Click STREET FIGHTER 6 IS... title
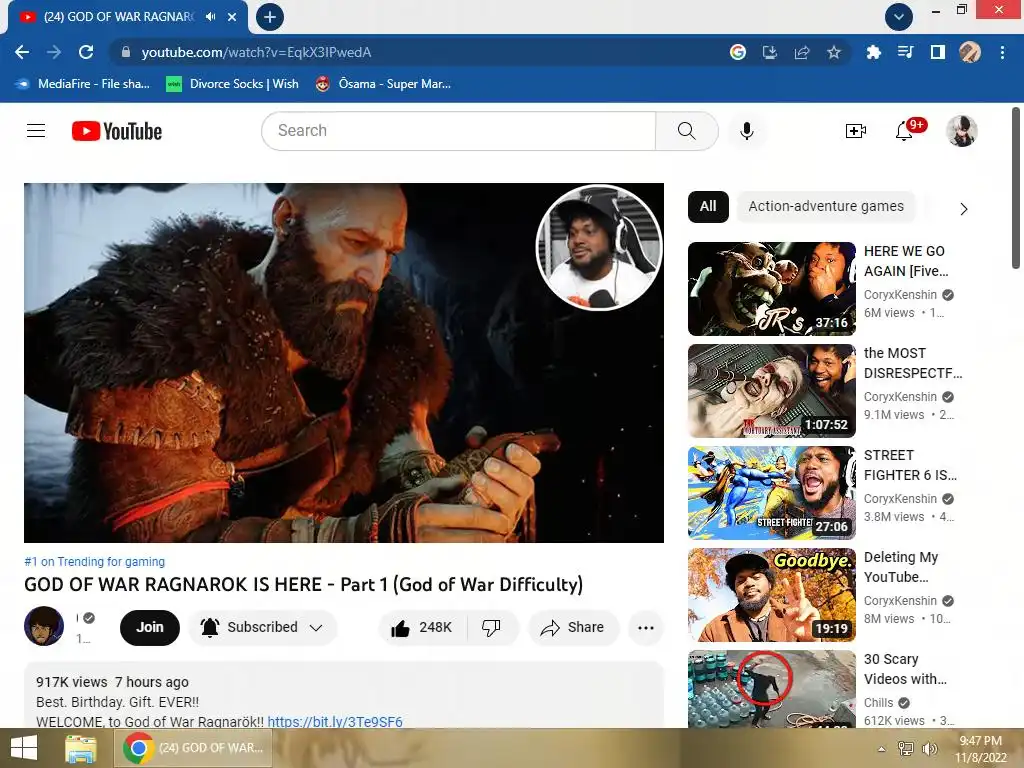The height and width of the screenshot is (768, 1024). pos(910,465)
